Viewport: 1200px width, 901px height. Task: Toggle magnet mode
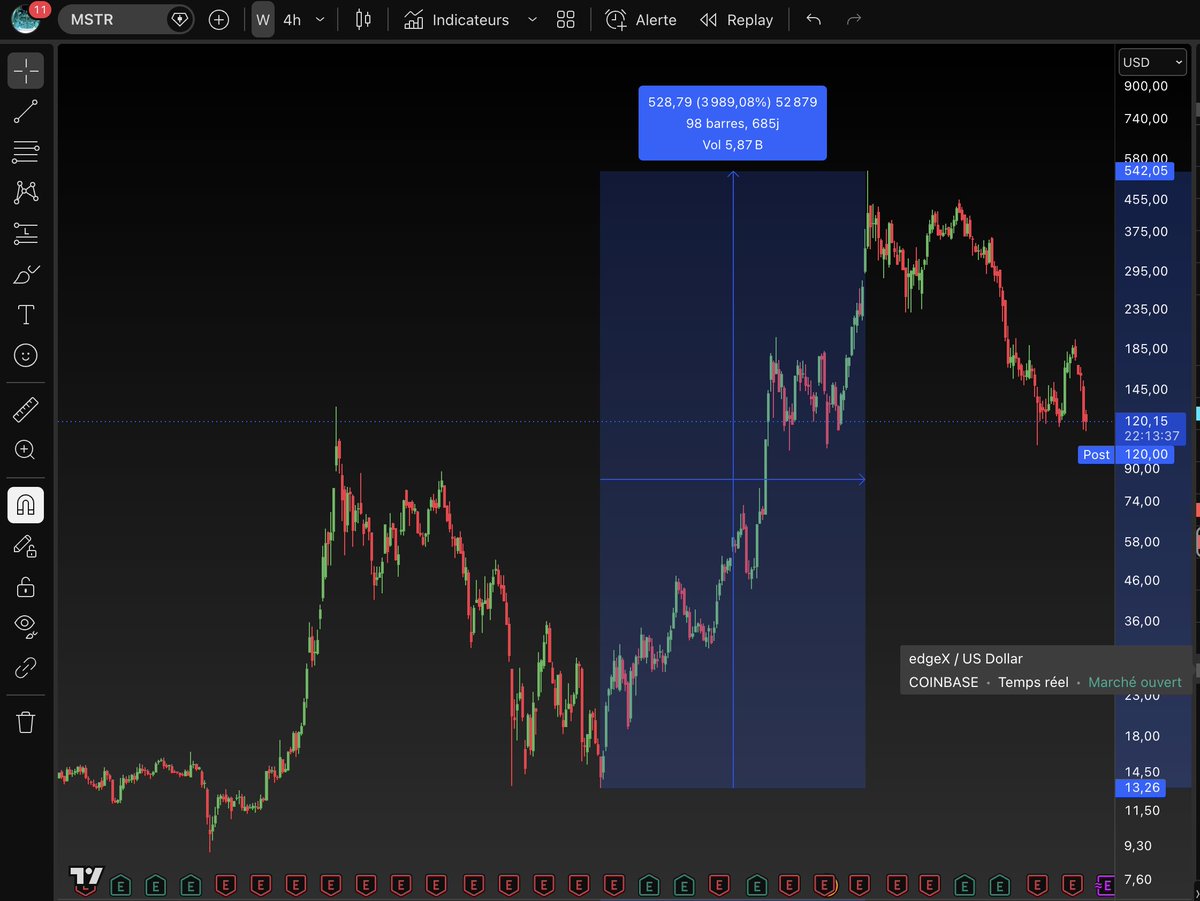26,505
